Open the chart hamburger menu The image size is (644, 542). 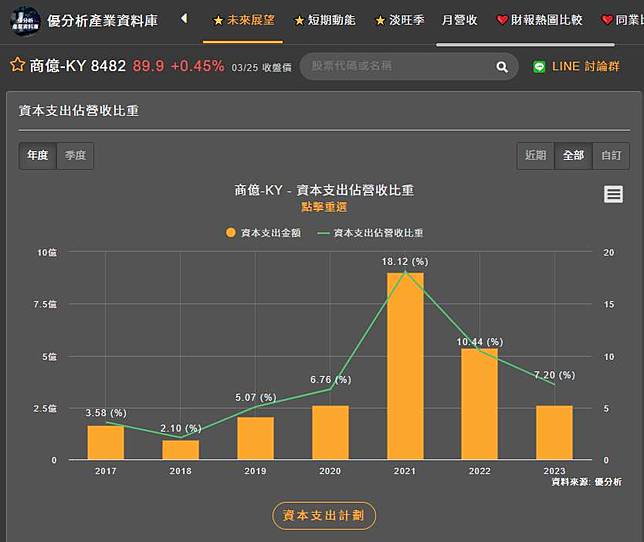pyautogui.click(x=613, y=194)
